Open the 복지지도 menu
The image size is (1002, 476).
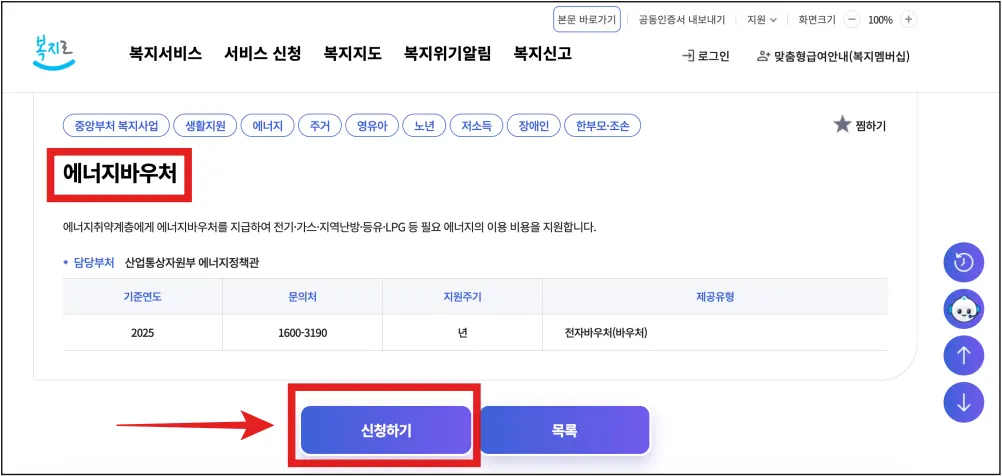coord(353,54)
